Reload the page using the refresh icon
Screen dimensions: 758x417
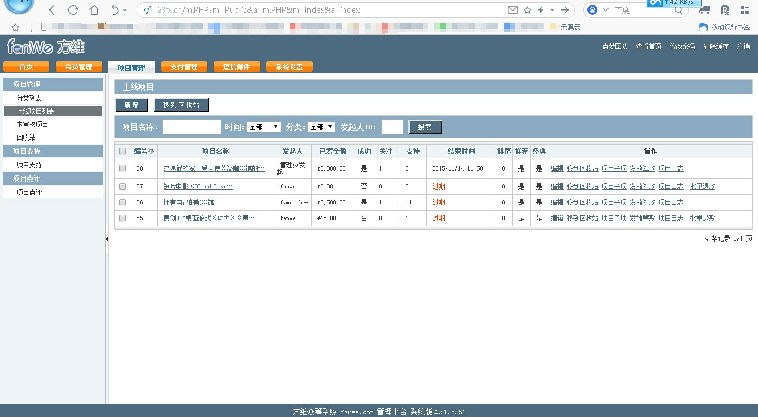[73, 10]
